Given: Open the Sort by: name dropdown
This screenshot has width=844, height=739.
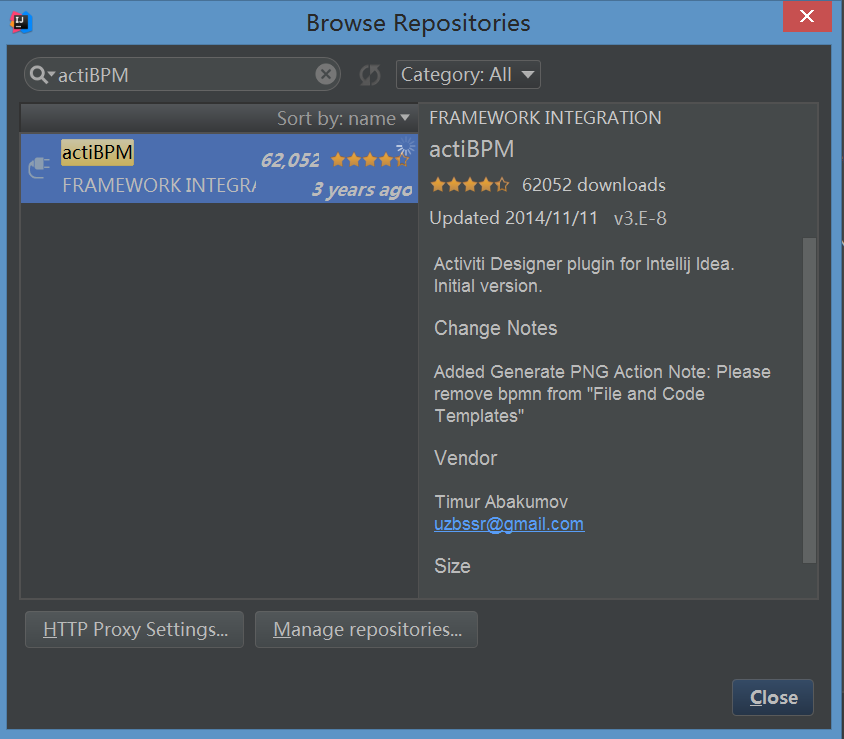Looking at the screenshot, I should (x=343, y=118).
